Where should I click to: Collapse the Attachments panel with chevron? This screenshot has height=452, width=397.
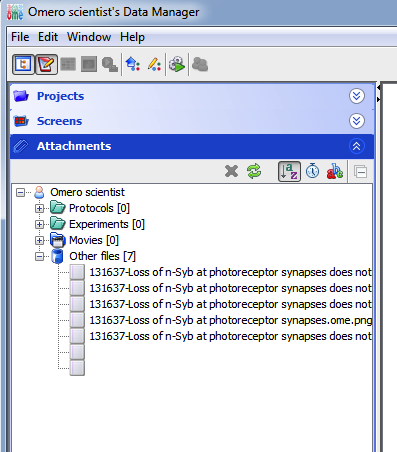tap(357, 146)
